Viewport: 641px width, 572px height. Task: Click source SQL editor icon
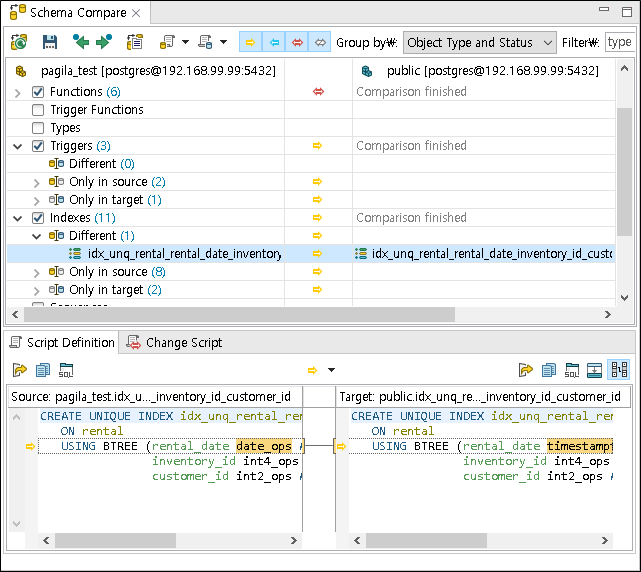[x=66, y=370]
